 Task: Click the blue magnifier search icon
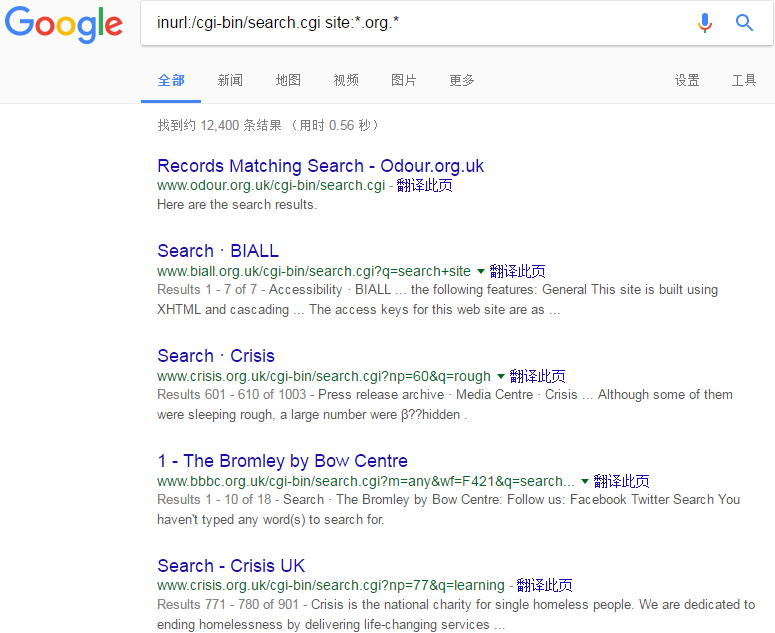pyautogui.click(x=744, y=23)
